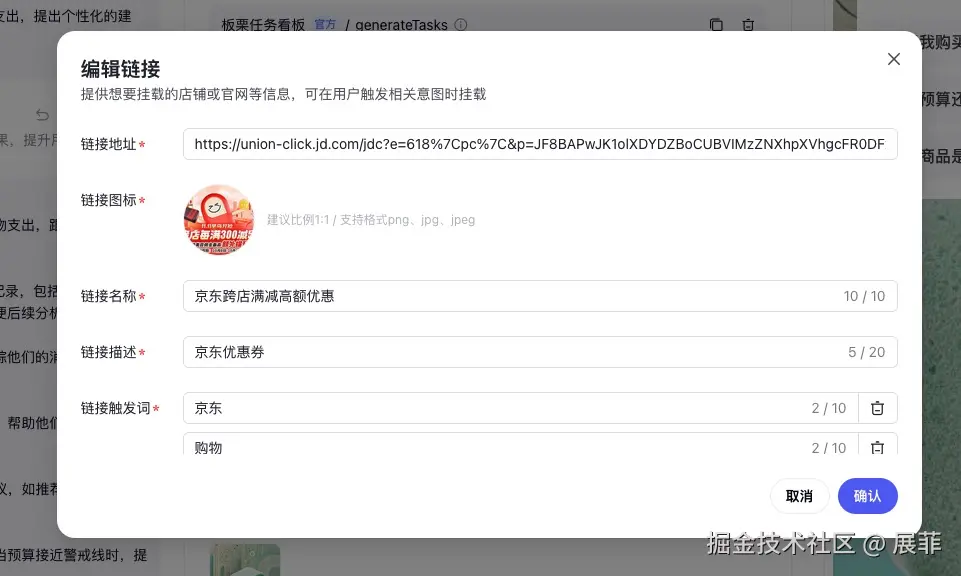Click the 官方 tag in background
The height and width of the screenshot is (576, 961).
click(x=325, y=25)
